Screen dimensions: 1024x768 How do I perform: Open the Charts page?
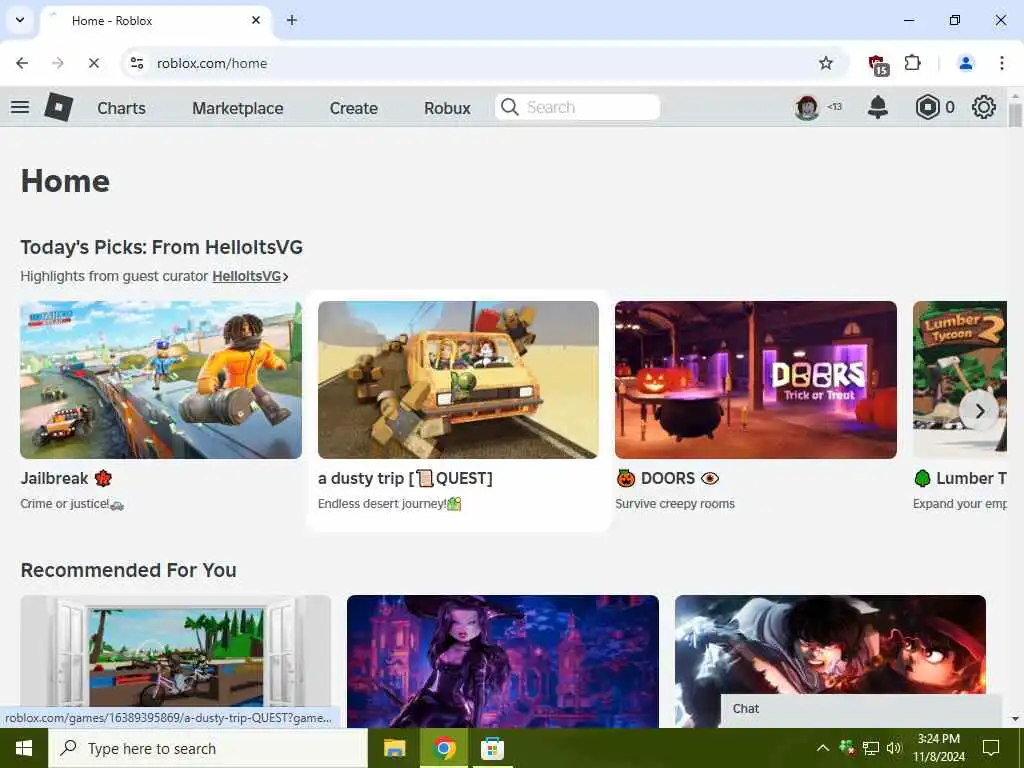click(x=121, y=108)
